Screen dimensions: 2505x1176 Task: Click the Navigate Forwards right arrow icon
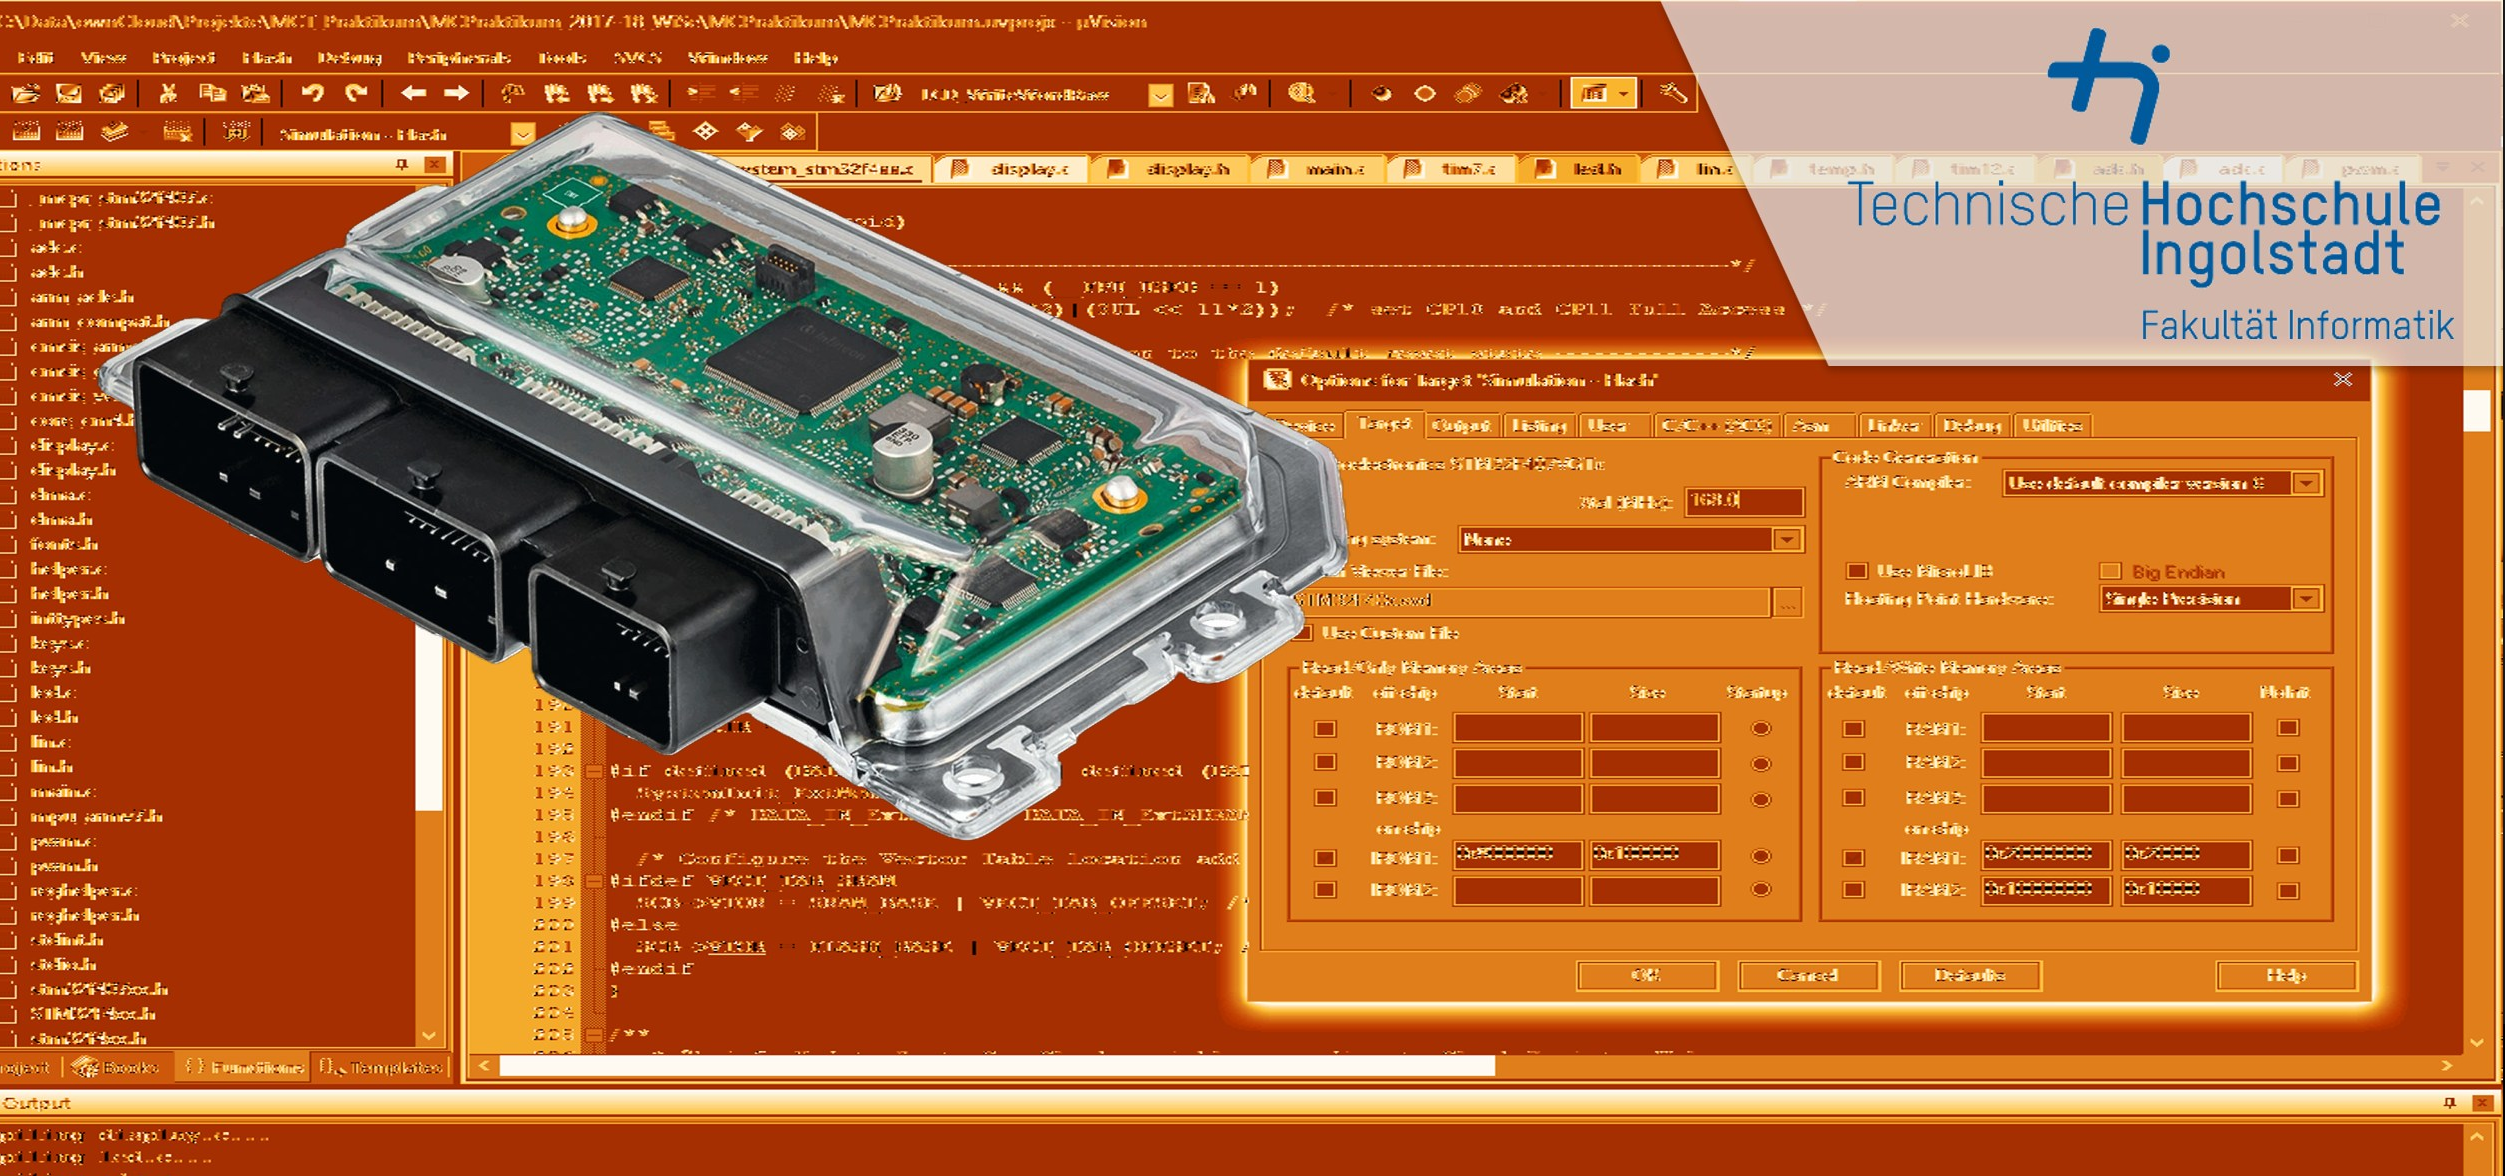pyautogui.click(x=456, y=94)
